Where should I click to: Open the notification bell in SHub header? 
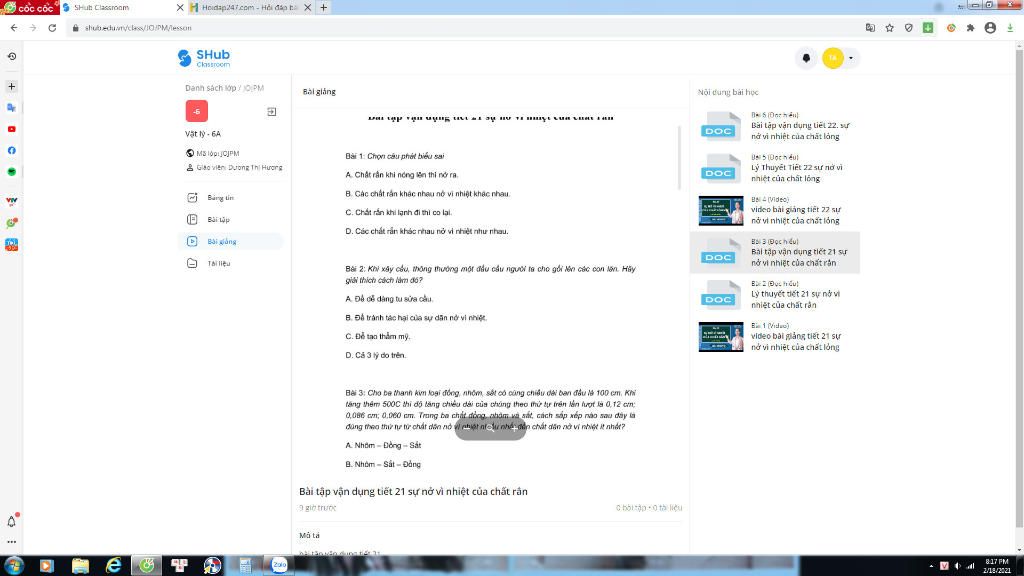(806, 58)
